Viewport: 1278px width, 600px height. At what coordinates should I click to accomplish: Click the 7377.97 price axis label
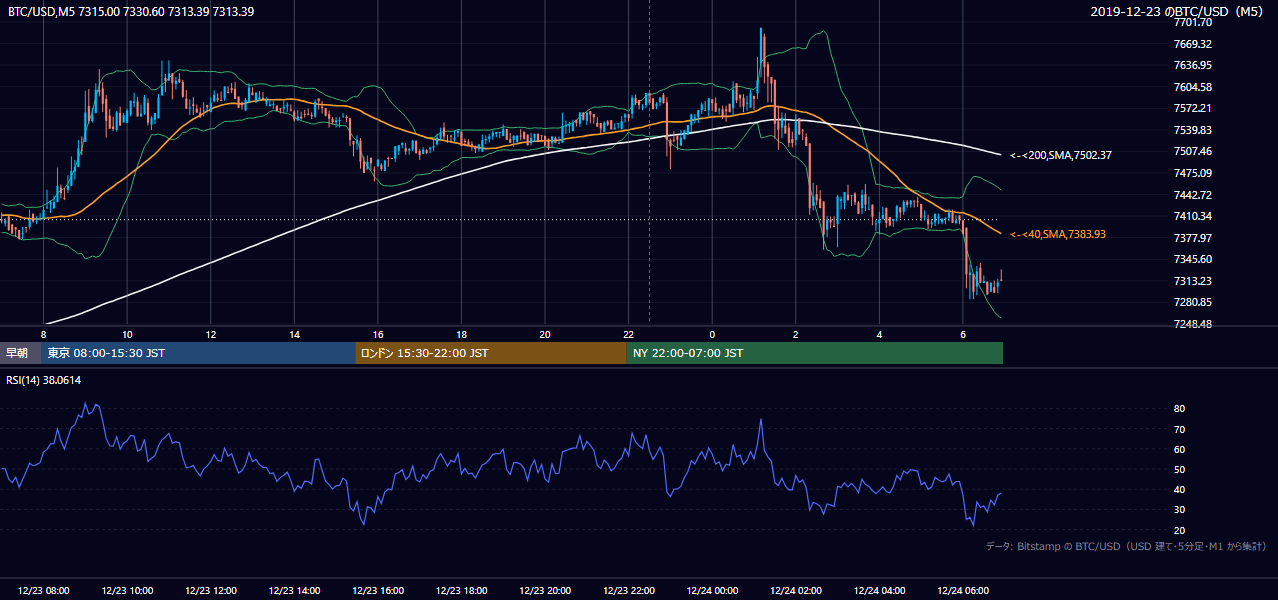point(1192,238)
